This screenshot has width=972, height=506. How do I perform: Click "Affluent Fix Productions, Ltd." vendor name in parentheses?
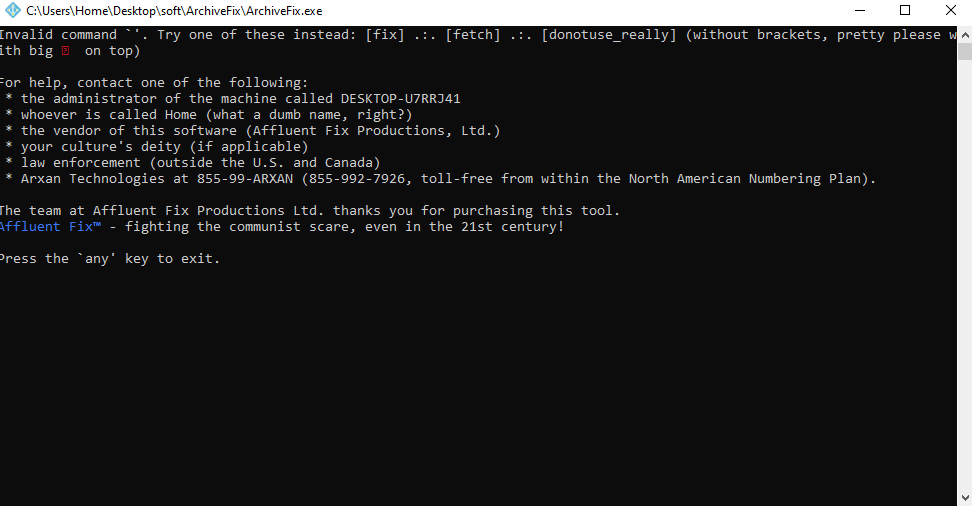click(373, 131)
